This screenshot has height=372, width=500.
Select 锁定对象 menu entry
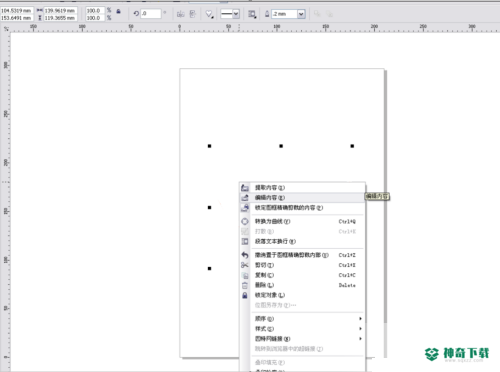pos(302,295)
